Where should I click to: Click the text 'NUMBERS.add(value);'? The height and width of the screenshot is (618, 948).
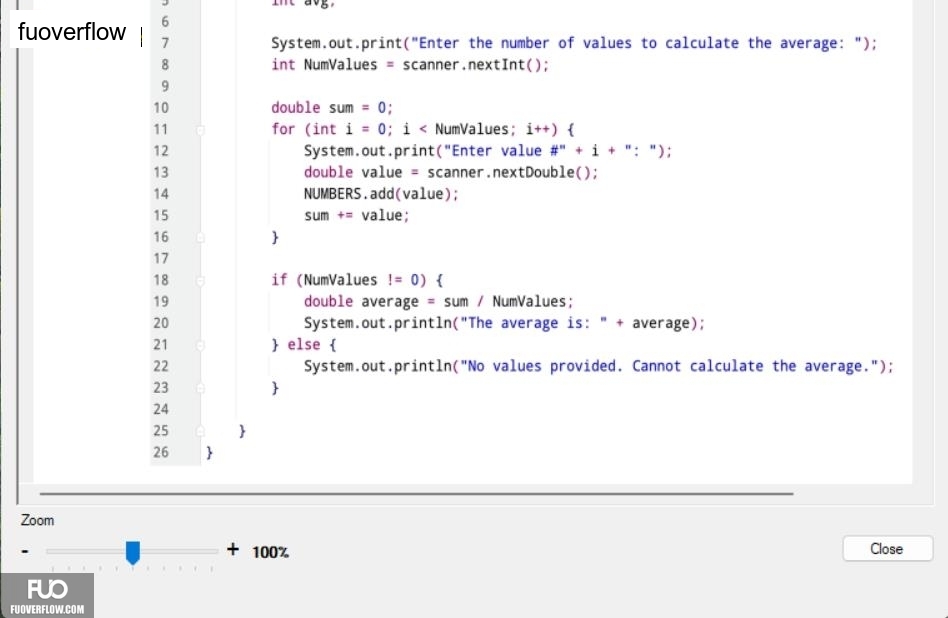[x=381, y=194]
